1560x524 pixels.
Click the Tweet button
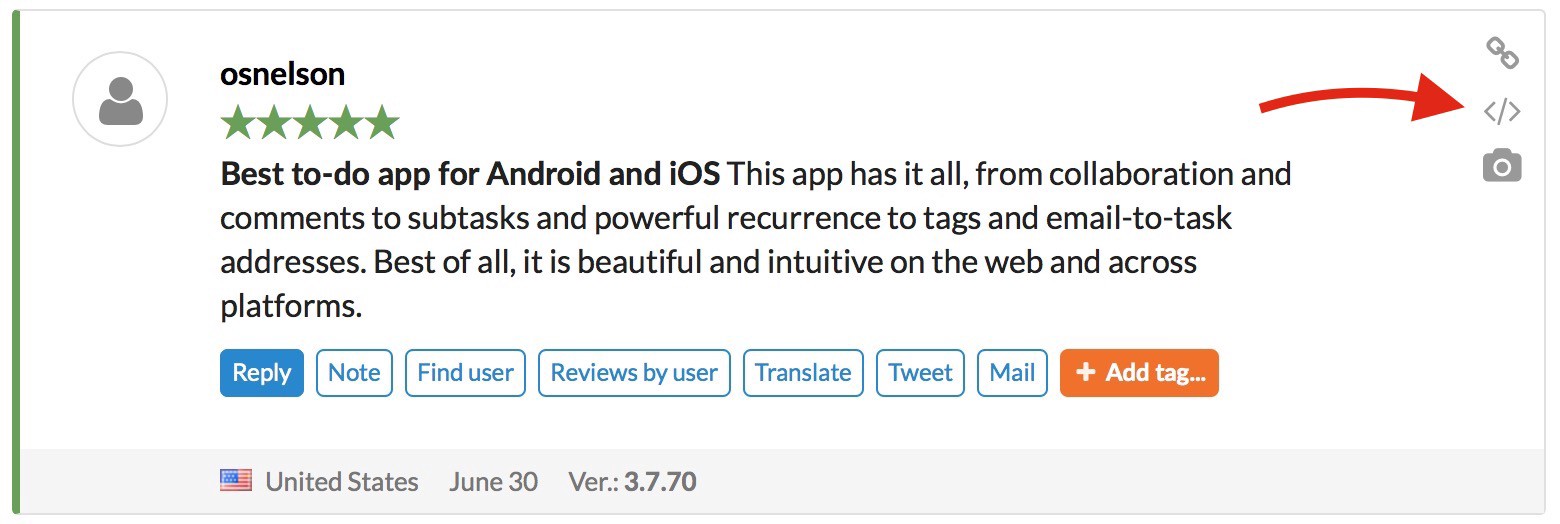click(x=920, y=373)
